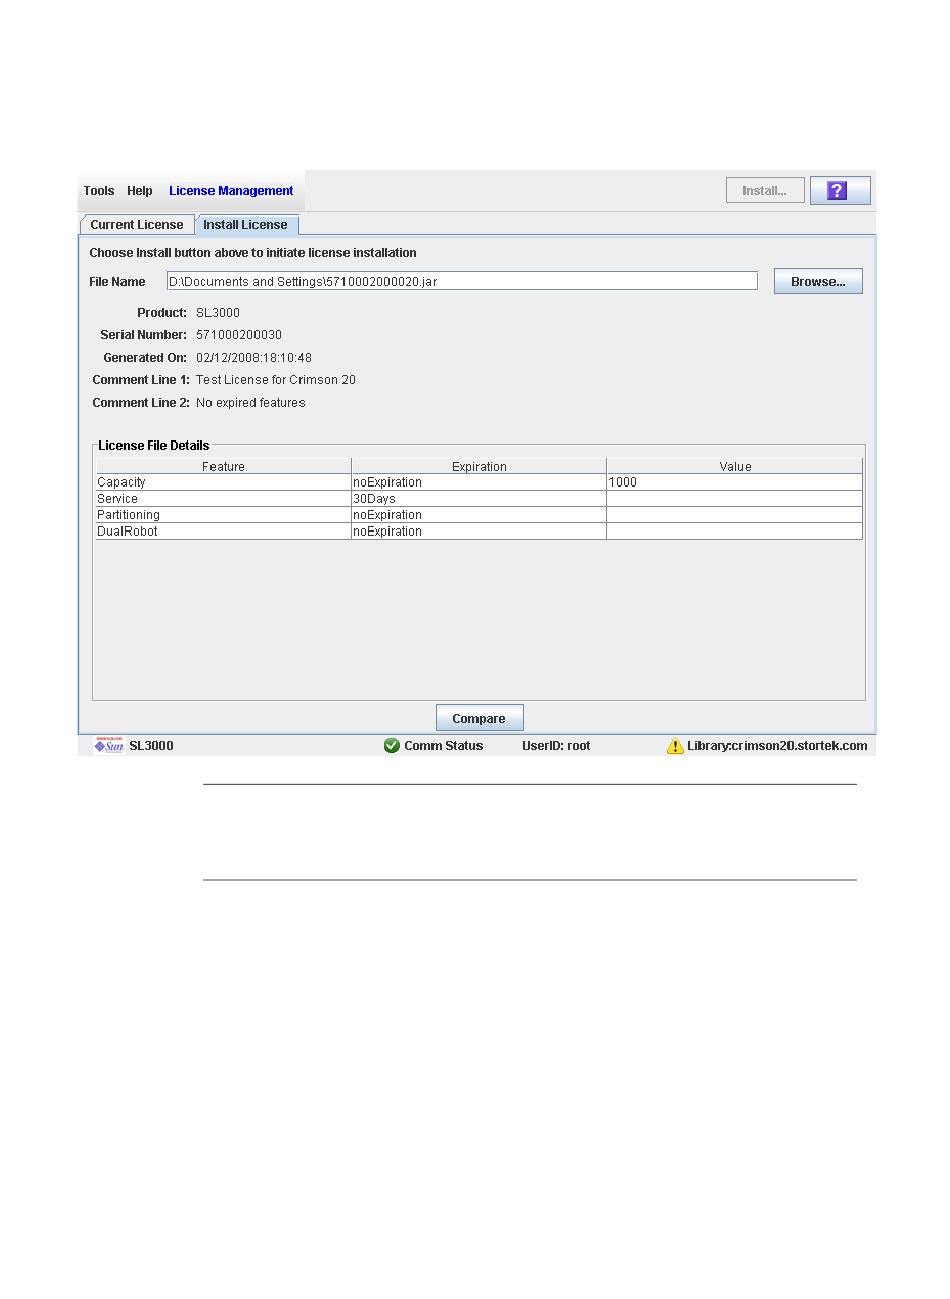Click the Install... button
This screenshot has width=950, height=1299.
point(765,191)
